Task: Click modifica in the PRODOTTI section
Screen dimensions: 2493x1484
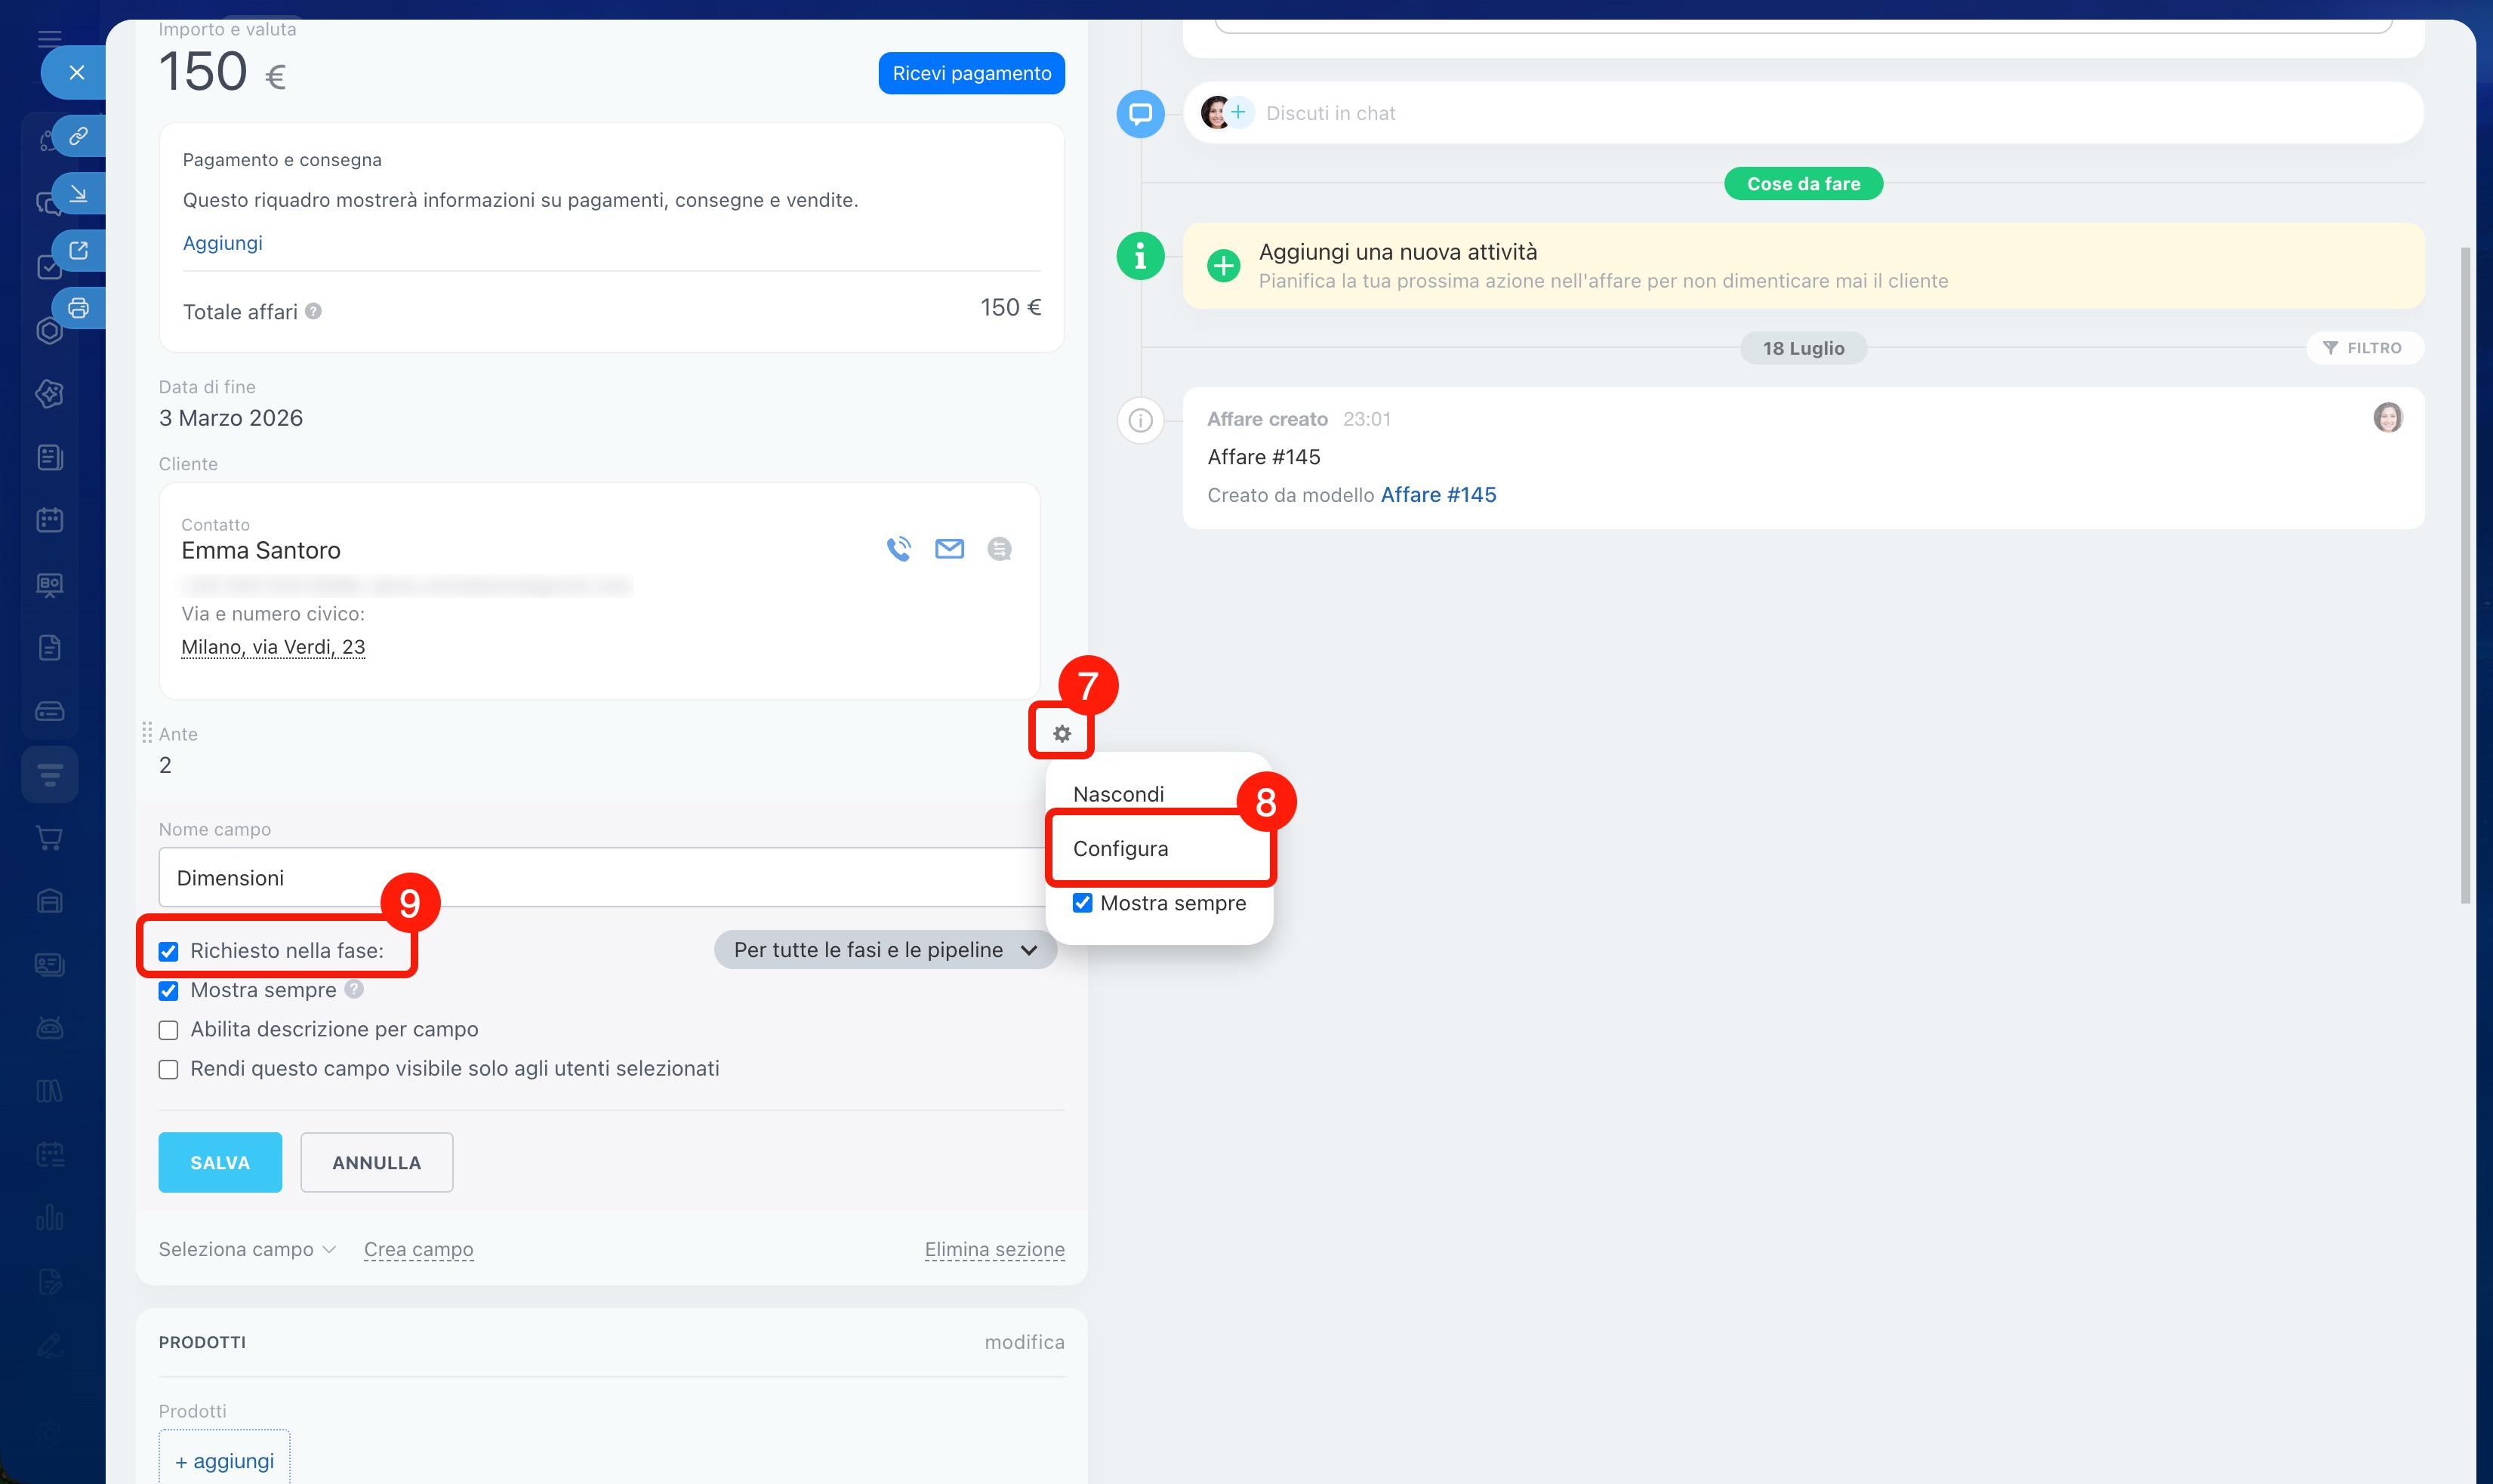Action: pyautogui.click(x=1024, y=1342)
